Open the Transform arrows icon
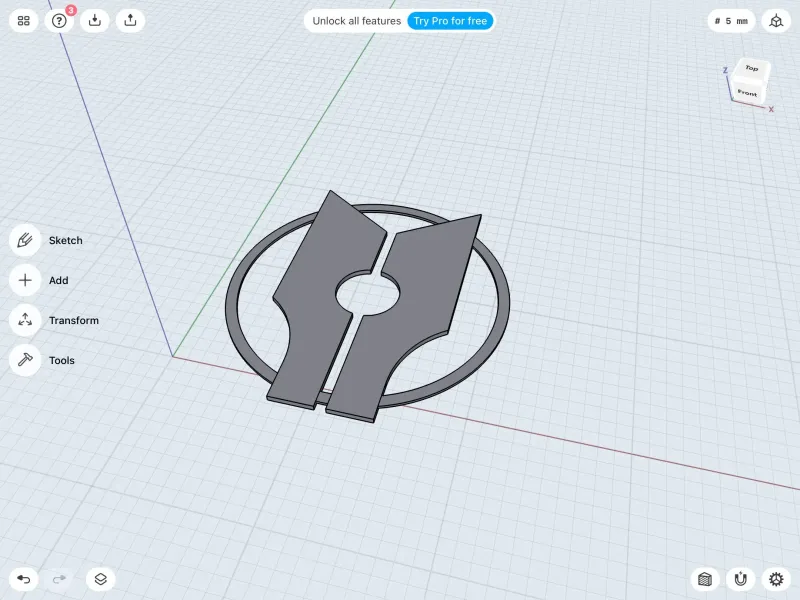Screen dimensions: 800x600 coord(25,320)
